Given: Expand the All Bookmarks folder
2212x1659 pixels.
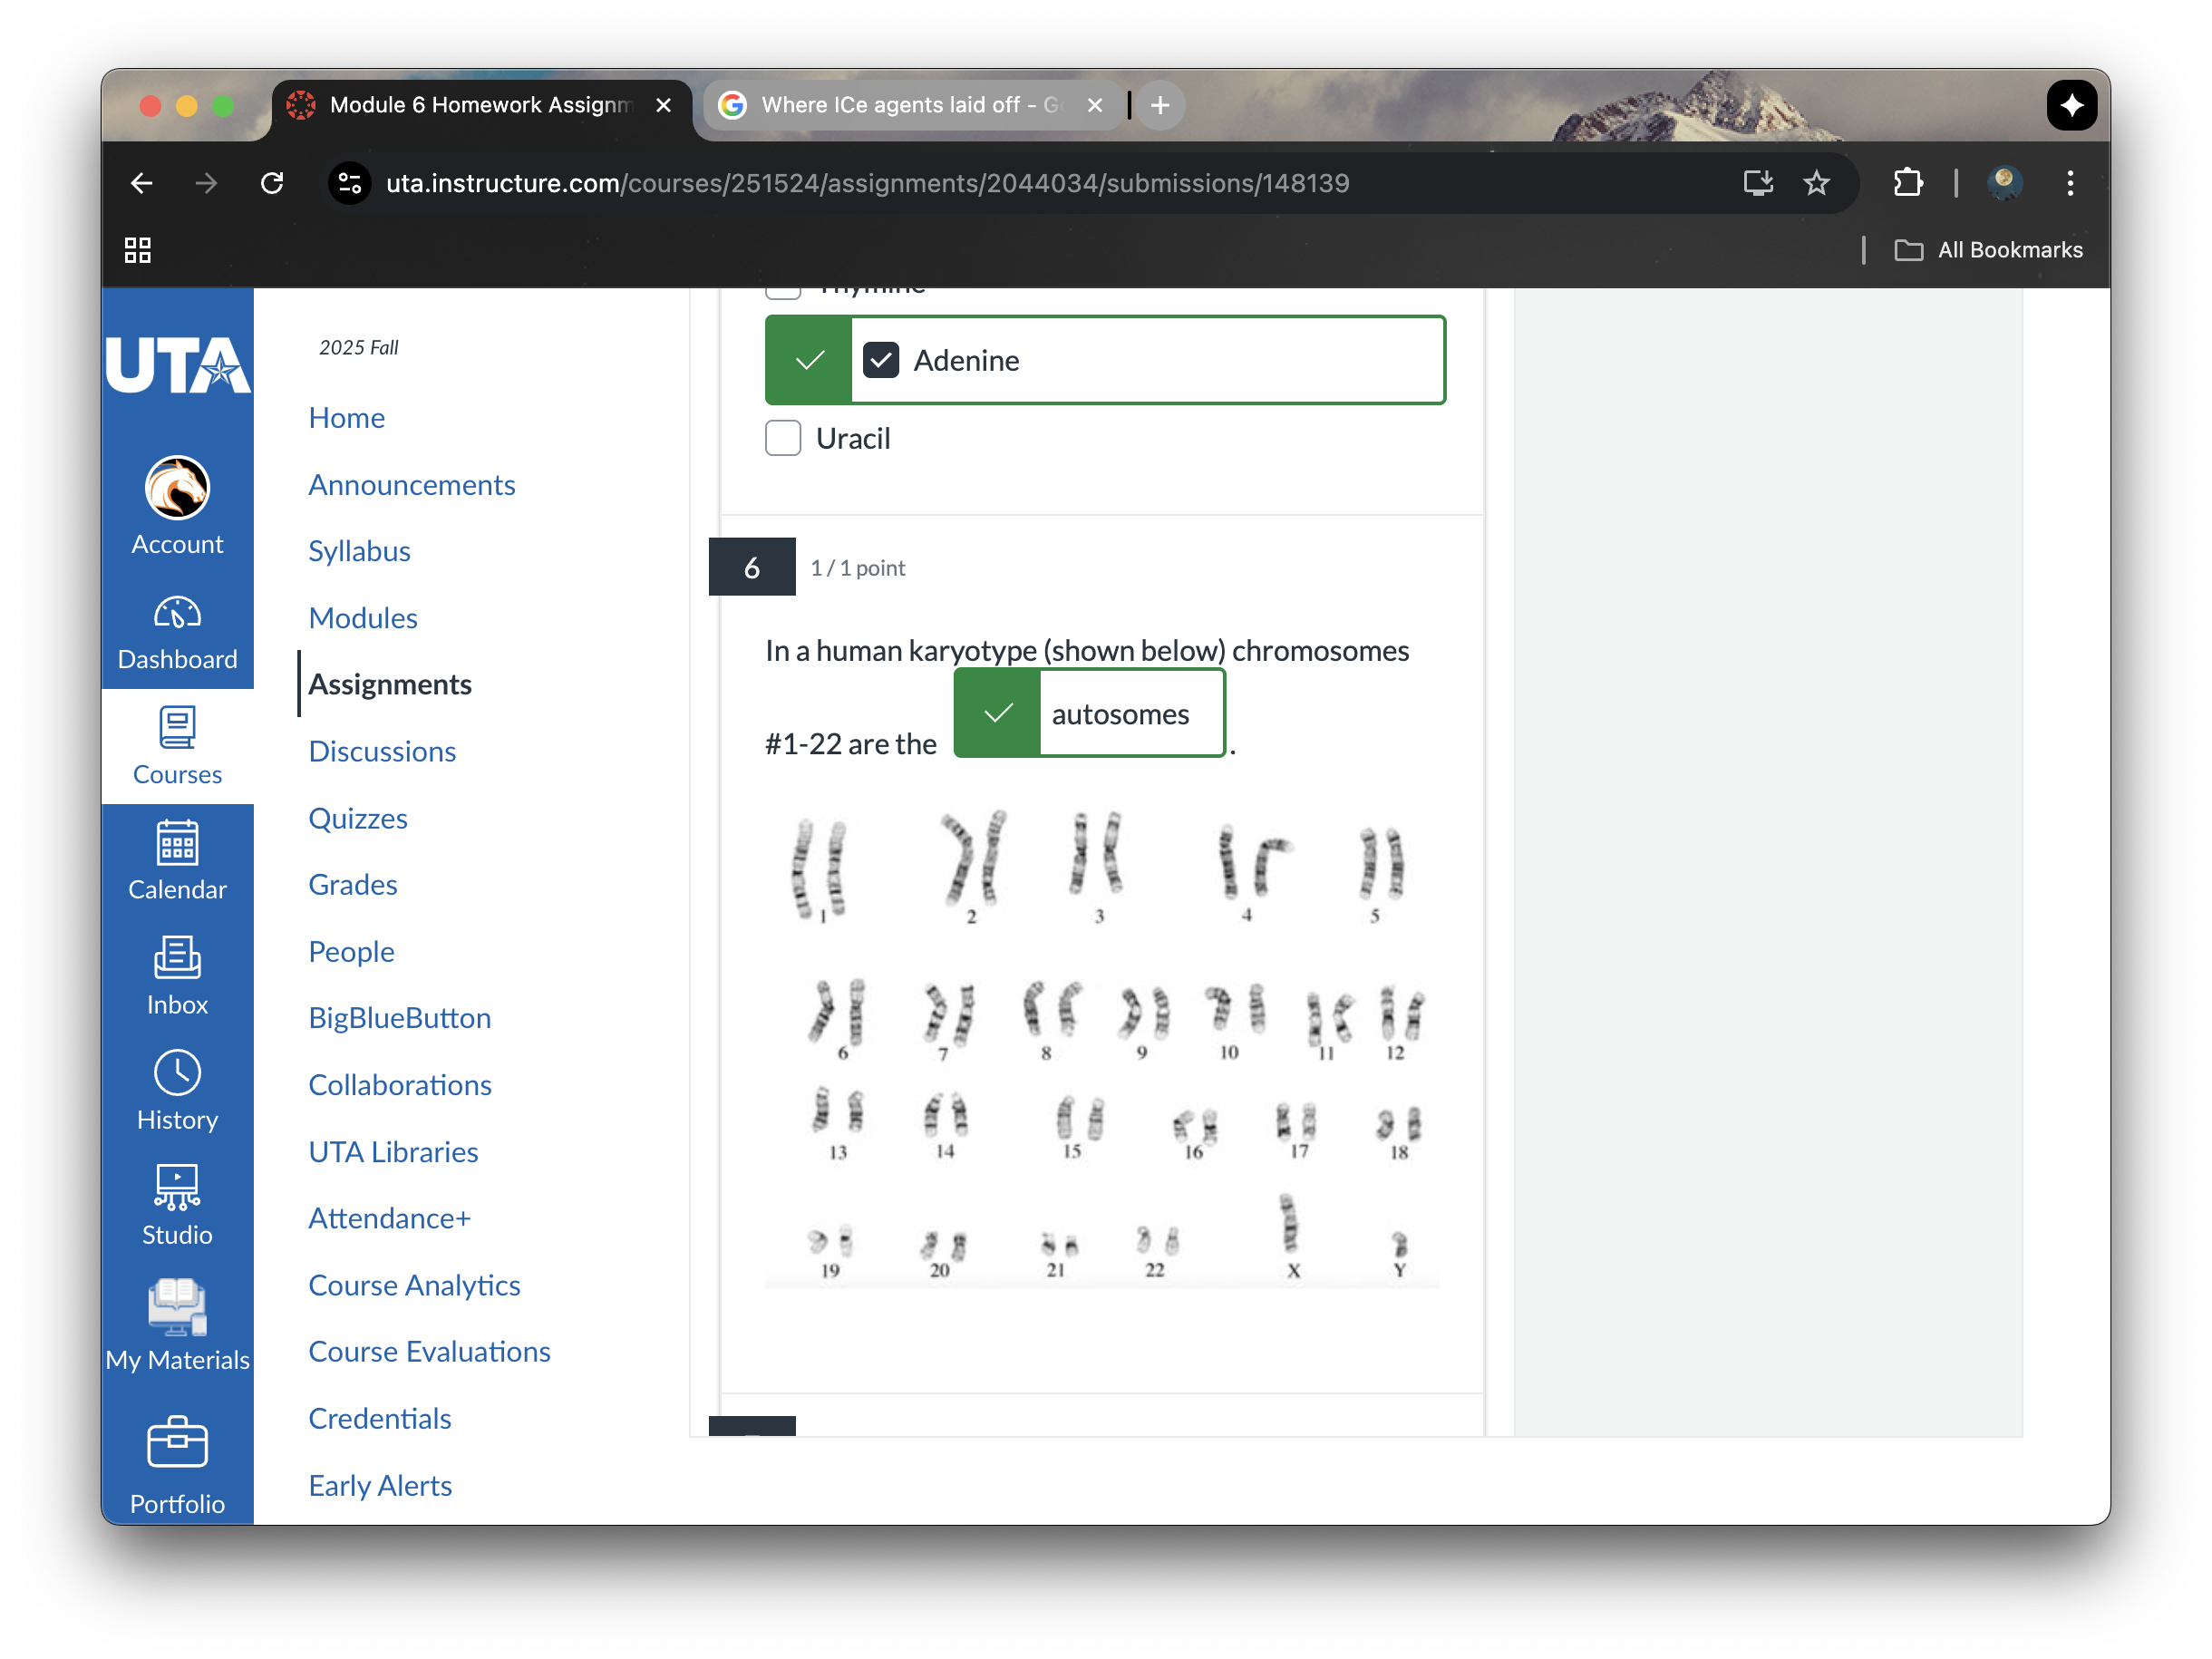Looking at the screenshot, I should click(1988, 250).
